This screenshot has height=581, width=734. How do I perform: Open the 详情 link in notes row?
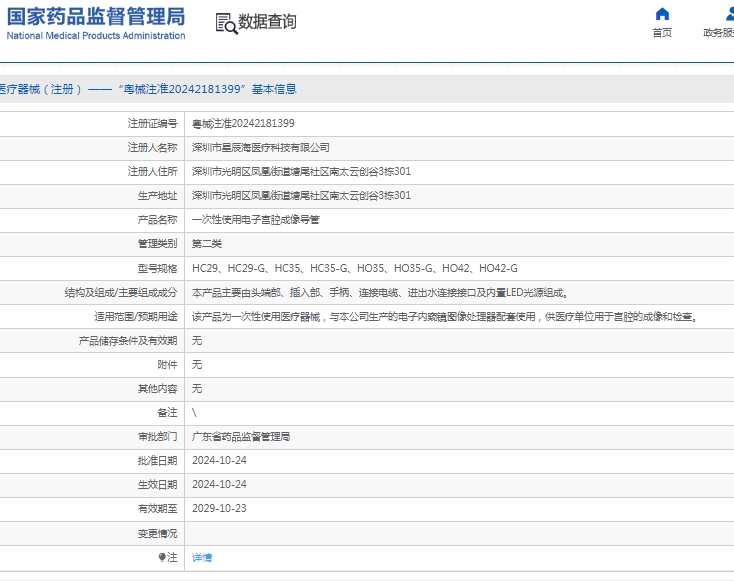[202, 558]
